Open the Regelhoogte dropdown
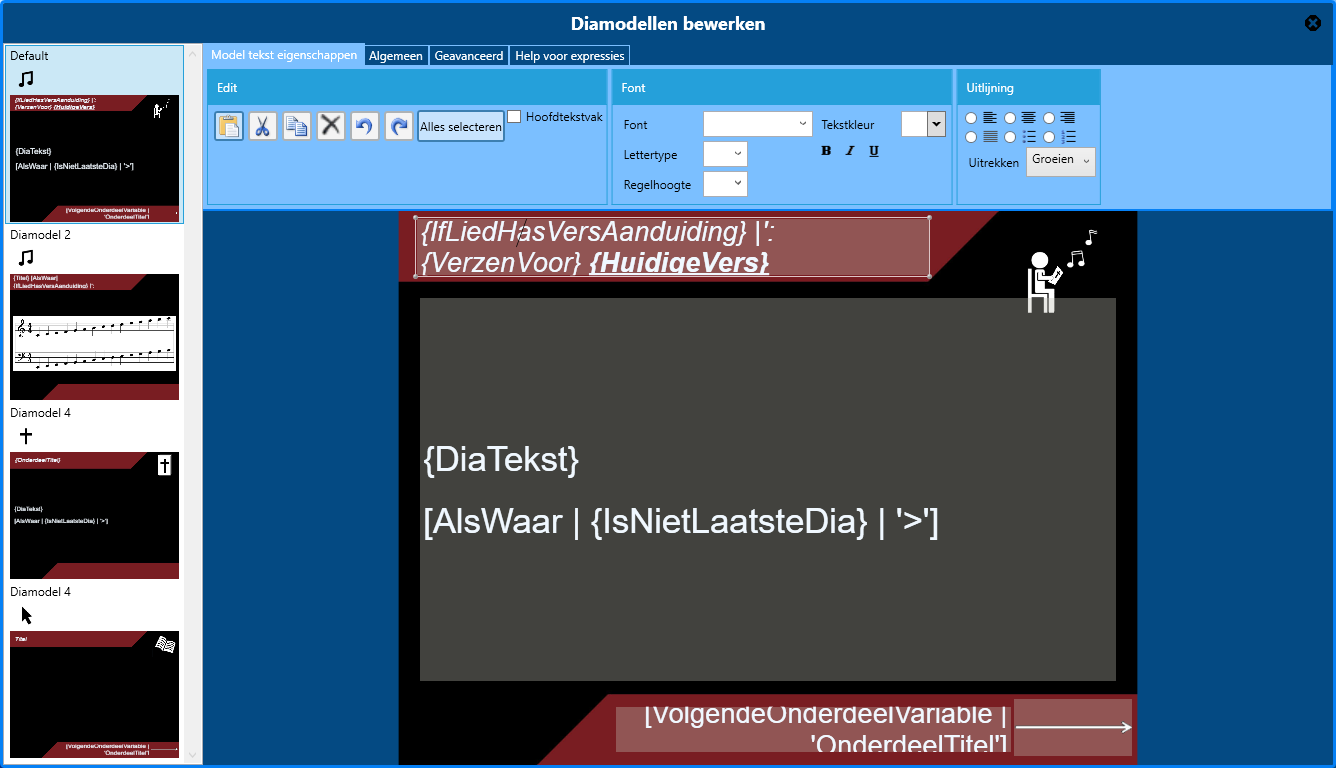1336x768 pixels. click(725, 184)
